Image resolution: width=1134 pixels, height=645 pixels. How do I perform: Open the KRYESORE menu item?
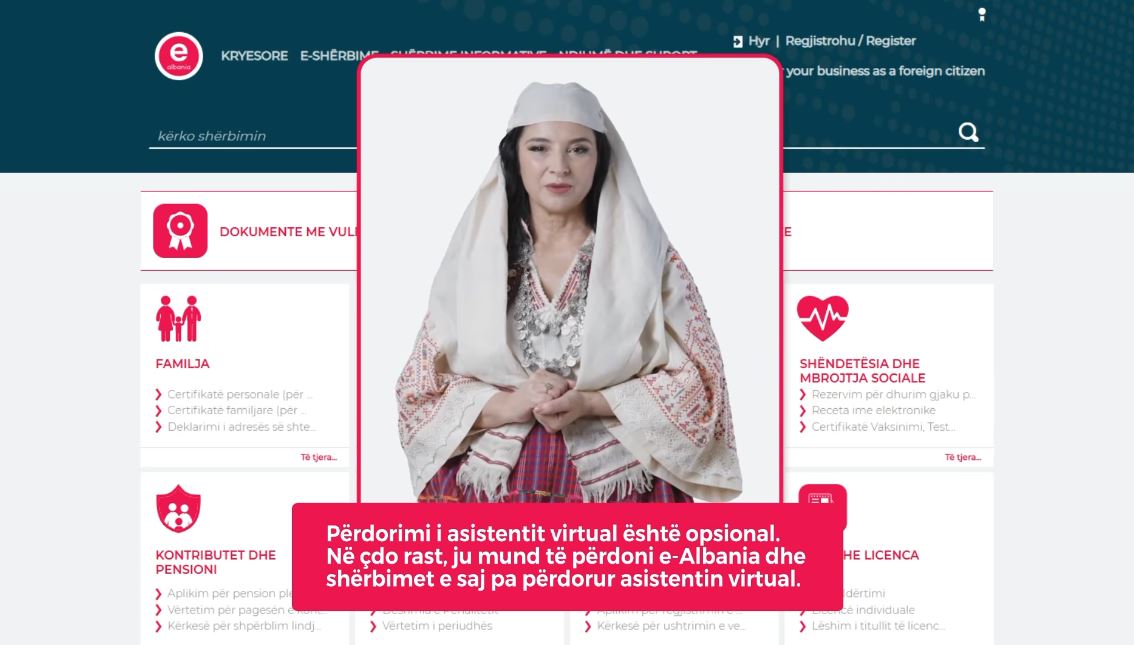(254, 56)
